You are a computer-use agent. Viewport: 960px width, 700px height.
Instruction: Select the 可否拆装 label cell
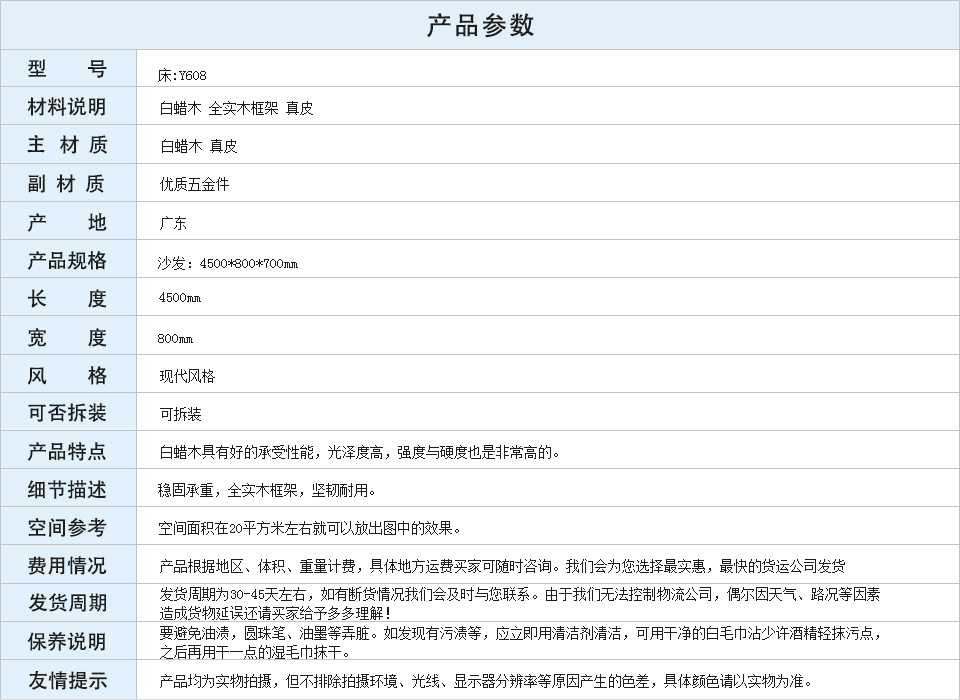68,412
